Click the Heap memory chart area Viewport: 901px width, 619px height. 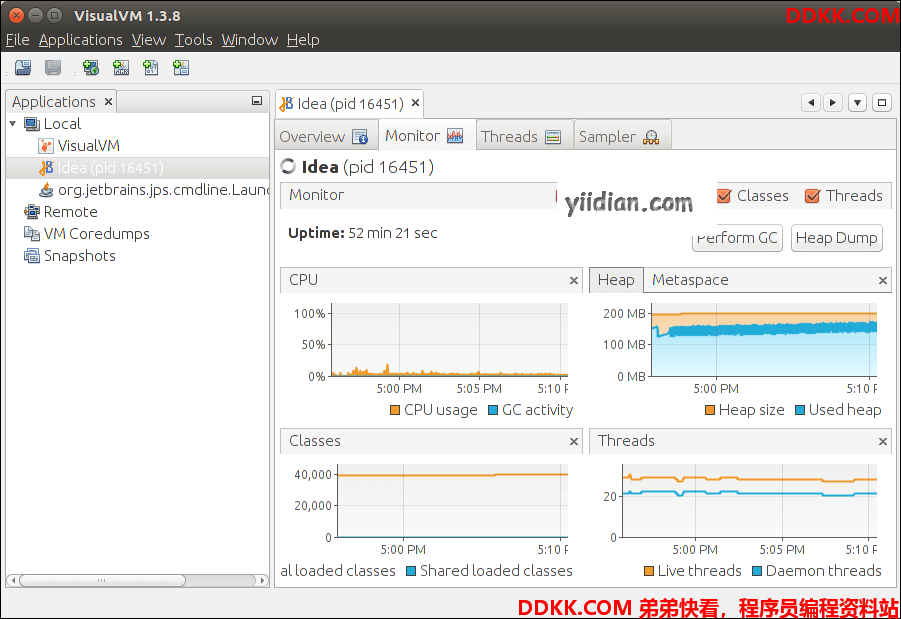[764, 340]
